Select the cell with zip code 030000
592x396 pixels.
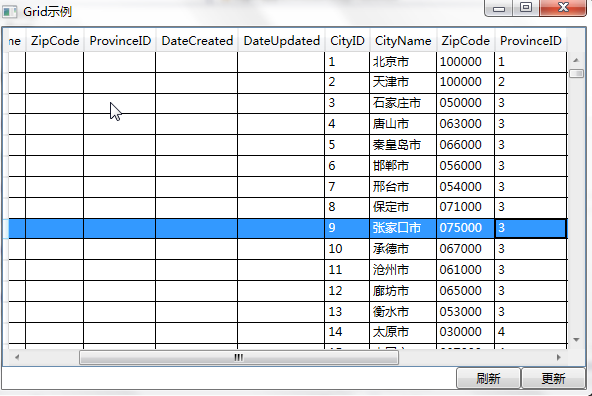(465, 332)
